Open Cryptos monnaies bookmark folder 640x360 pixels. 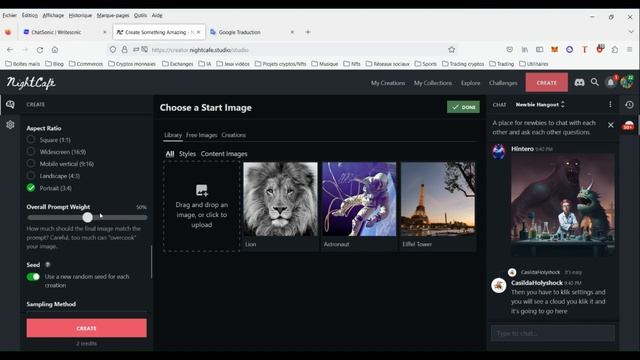pos(132,64)
